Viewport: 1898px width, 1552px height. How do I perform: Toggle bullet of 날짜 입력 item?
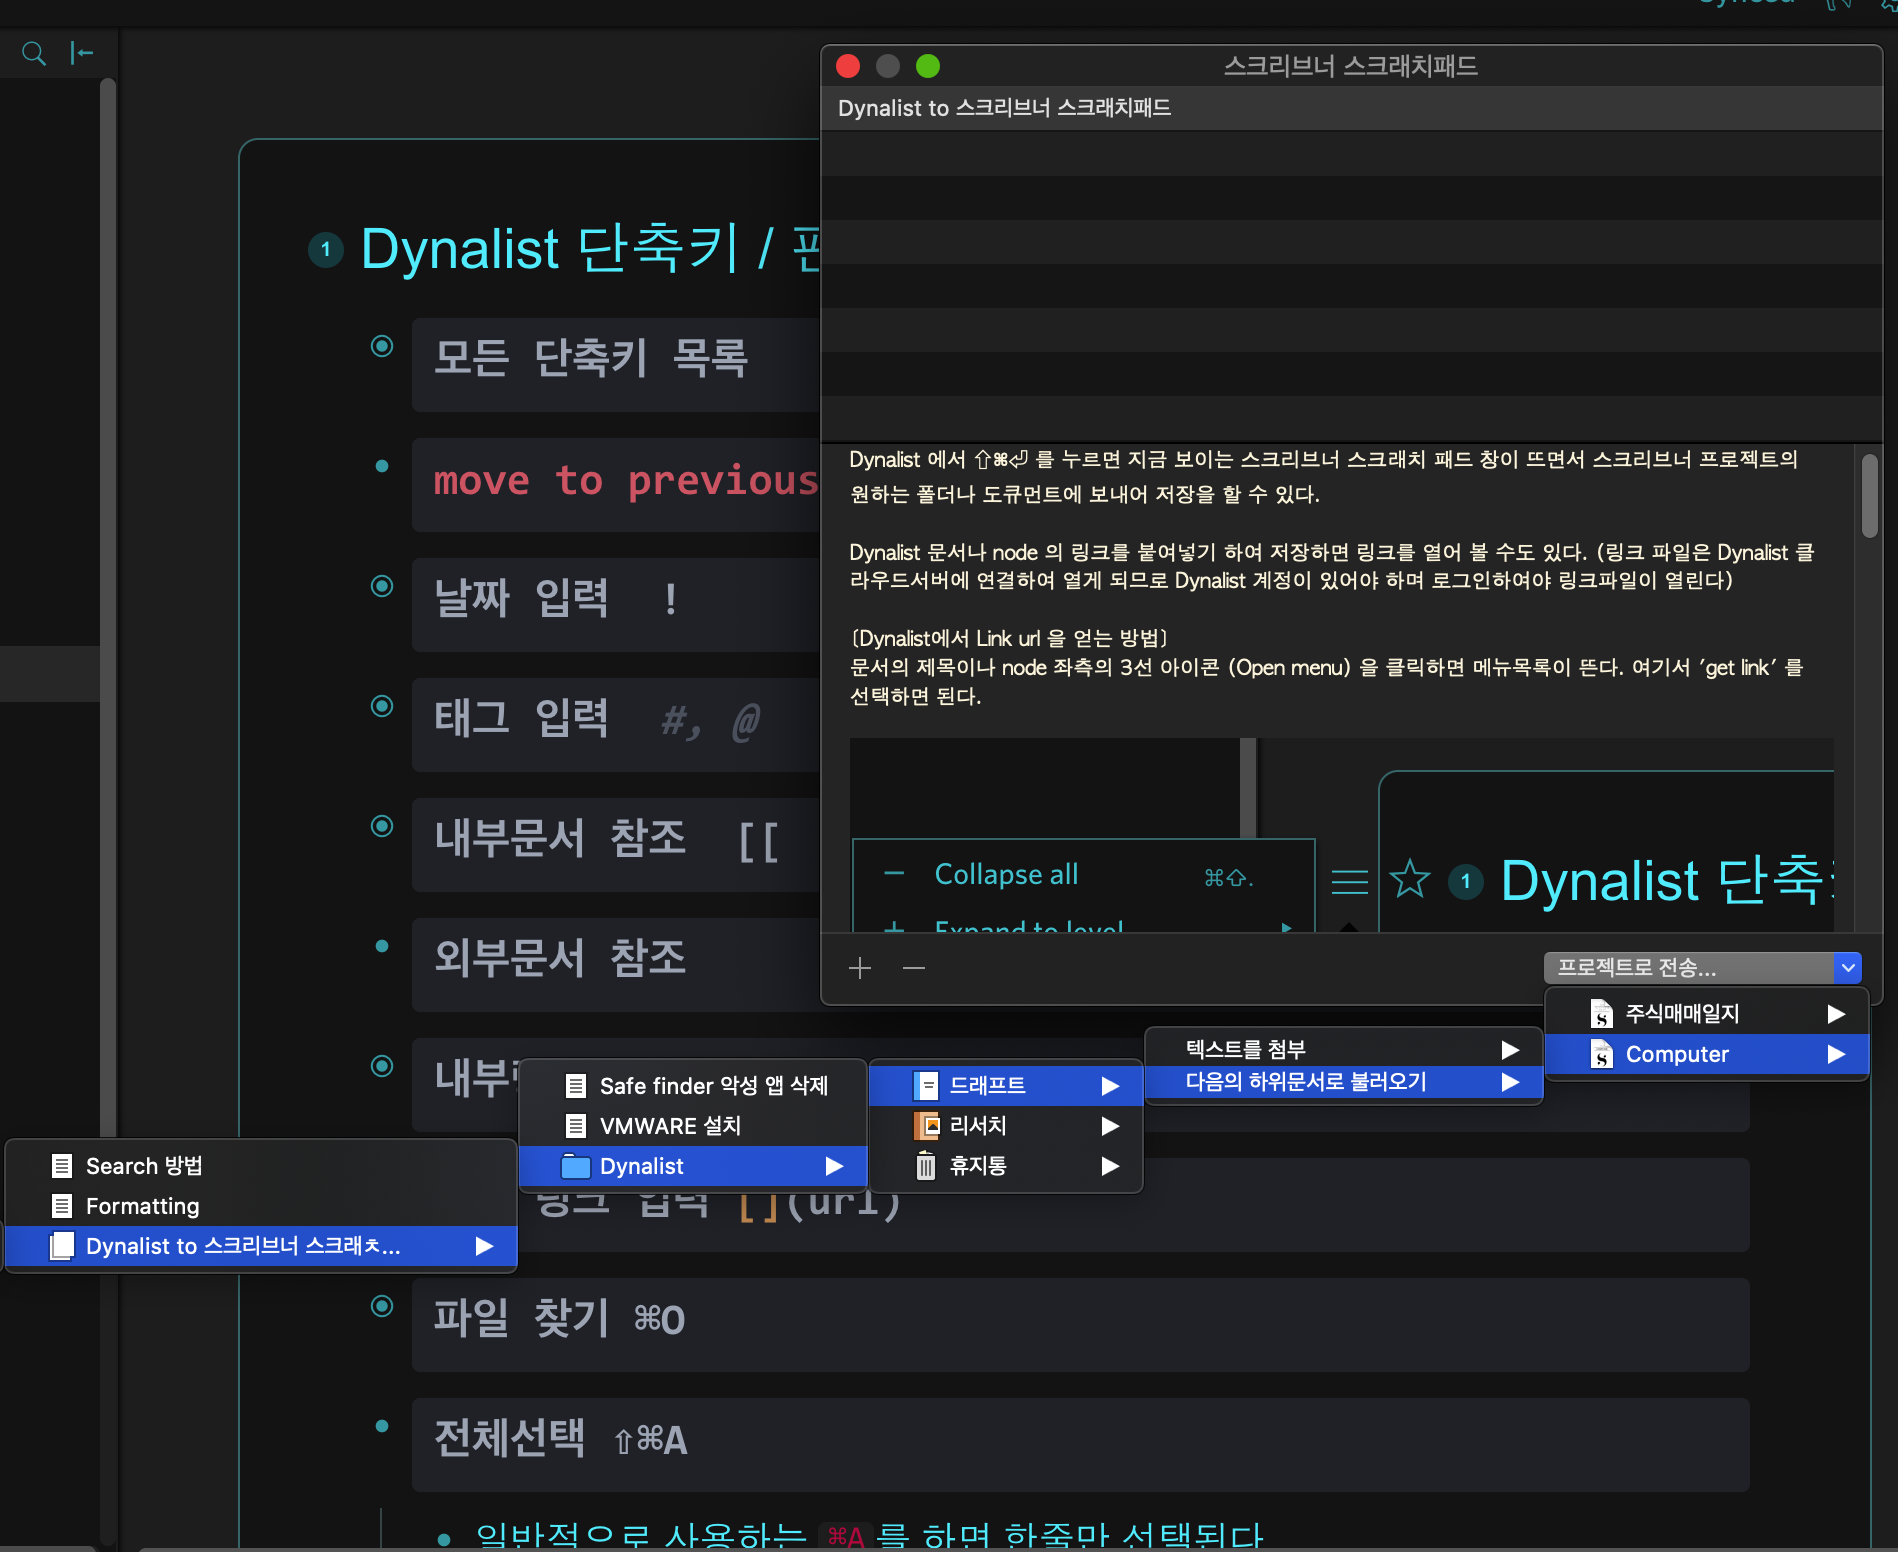pyautogui.click(x=382, y=586)
